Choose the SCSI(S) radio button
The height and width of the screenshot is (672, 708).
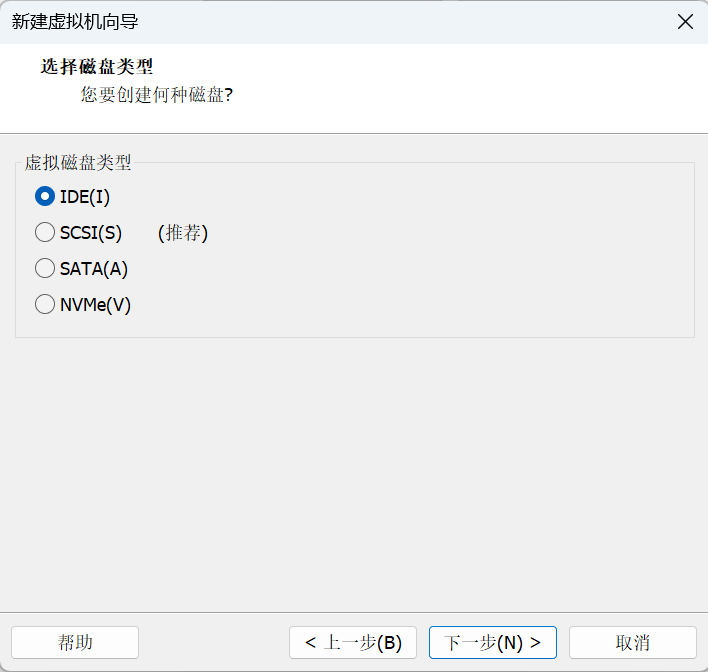pyautogui.click(x=45, y=232)
